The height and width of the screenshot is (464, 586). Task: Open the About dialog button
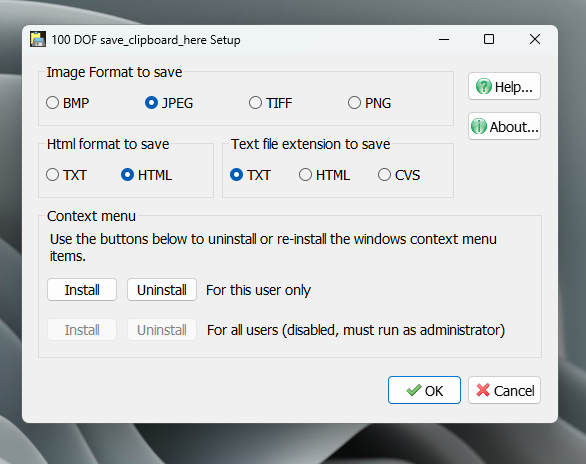pyautogui.click(x=504, y=126)
